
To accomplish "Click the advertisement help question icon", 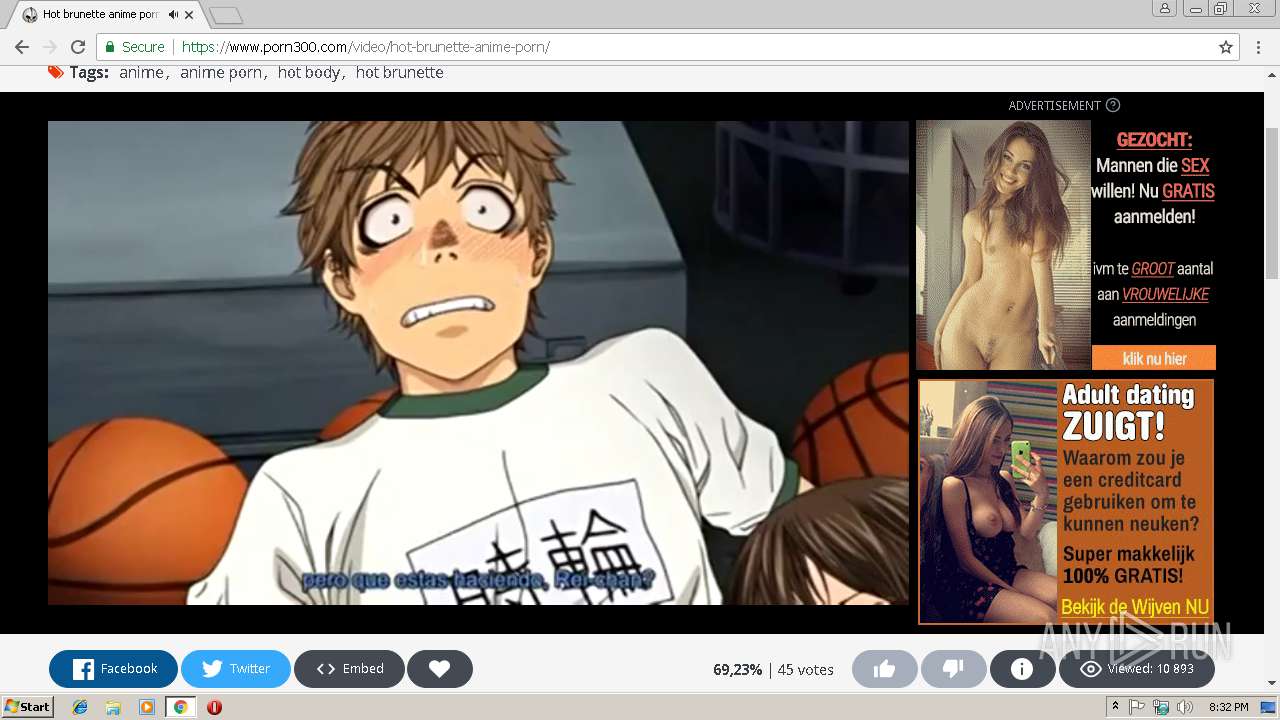I will pos(1113,105).
